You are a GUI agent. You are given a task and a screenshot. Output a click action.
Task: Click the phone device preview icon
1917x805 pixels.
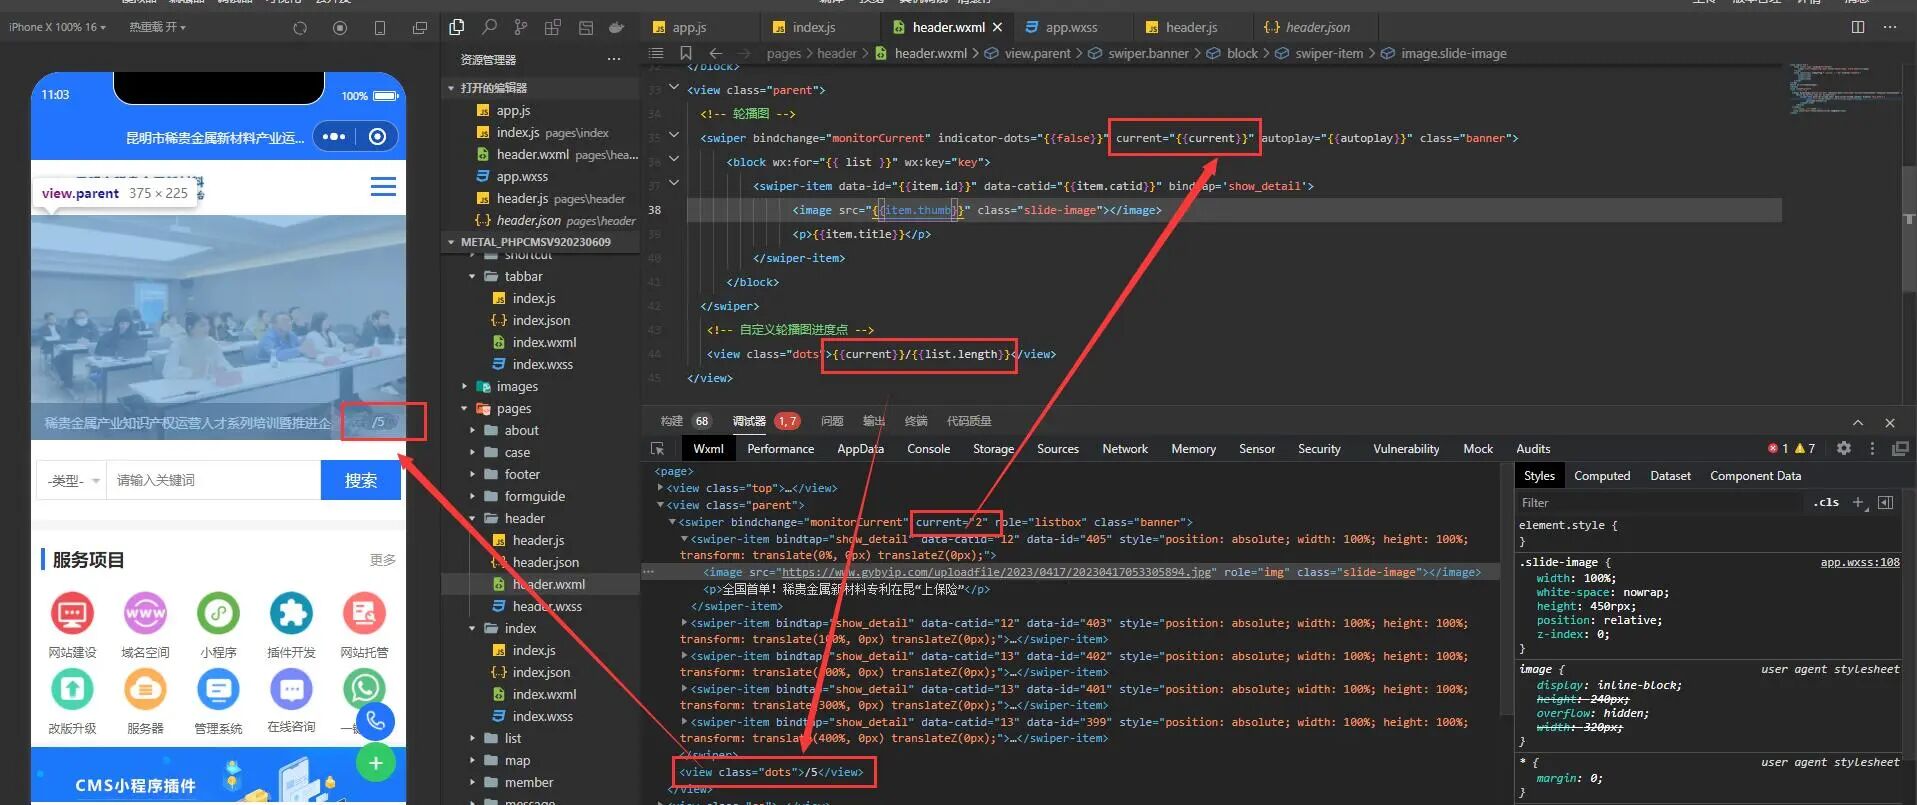pos(380,28)
